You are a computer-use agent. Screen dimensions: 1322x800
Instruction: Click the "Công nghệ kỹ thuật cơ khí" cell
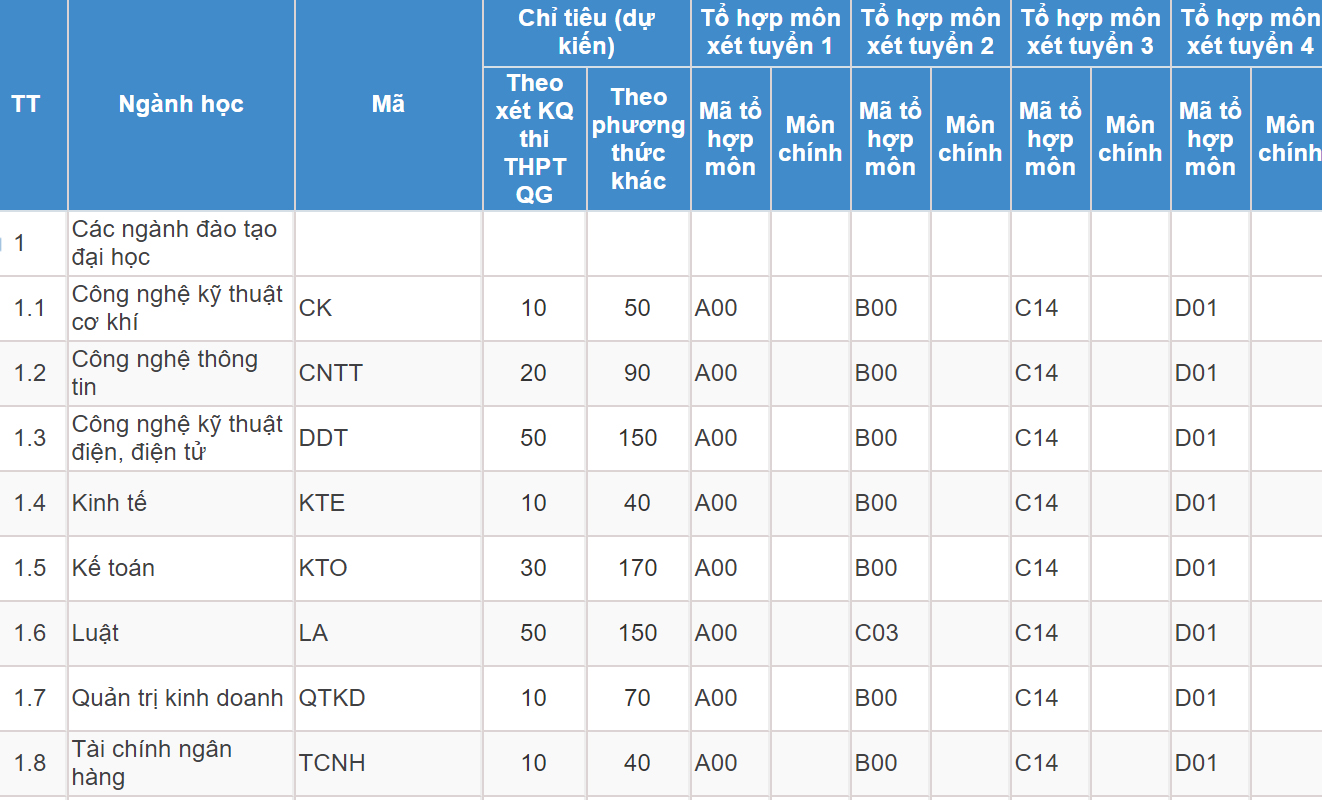(177, 308)
